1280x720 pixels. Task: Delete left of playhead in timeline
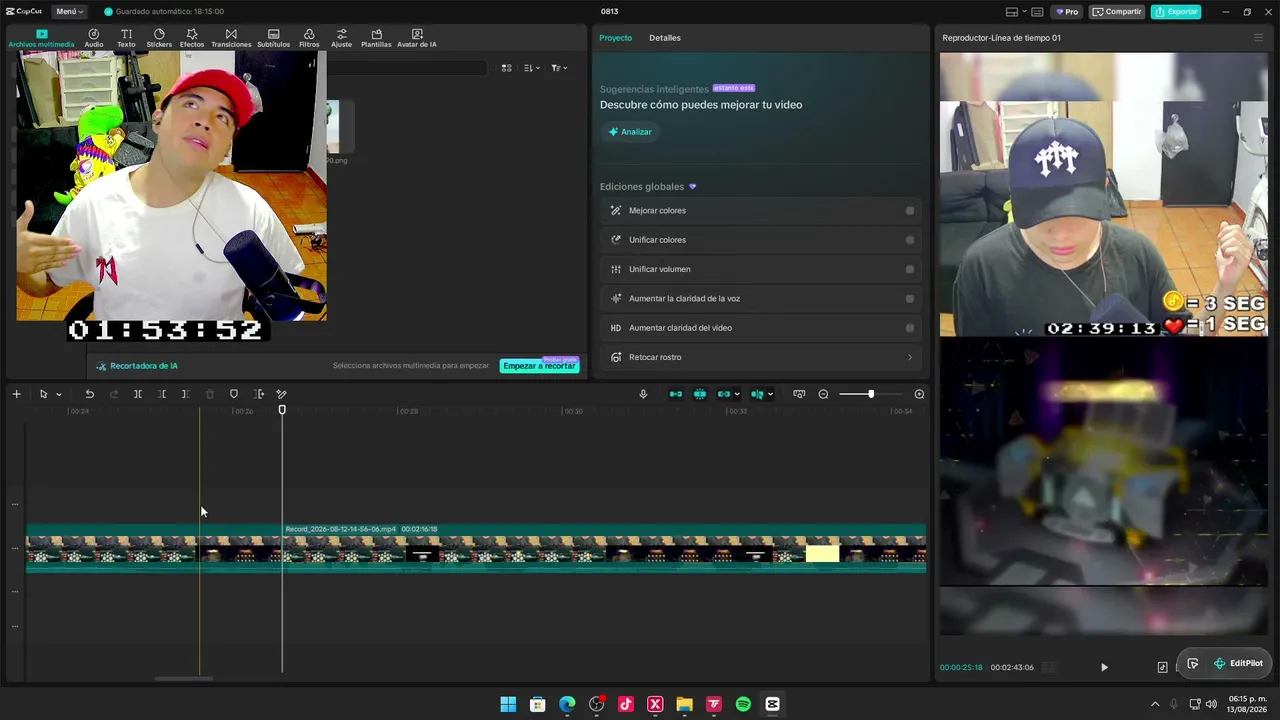(162, 394)
